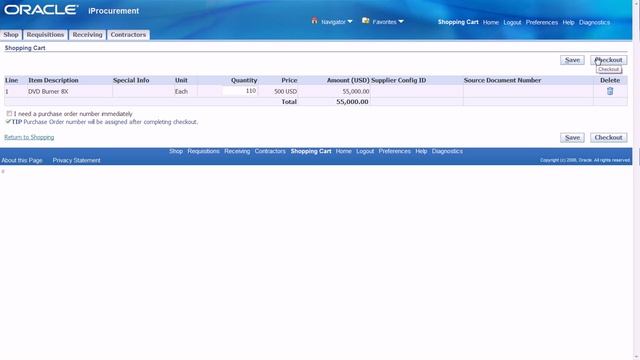This screenshot has width=640, height=360.
Task: Open Diagnostics in the header
Action: pos(594,22)
